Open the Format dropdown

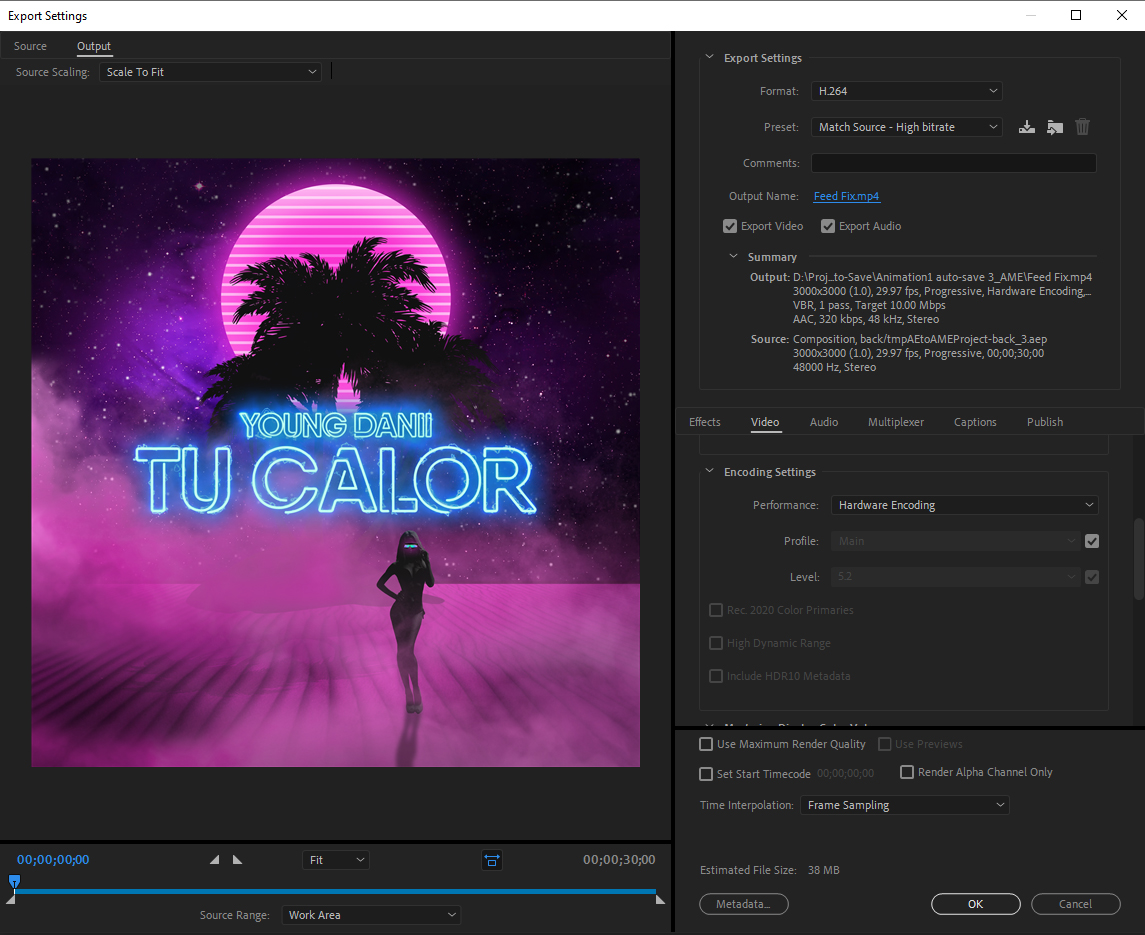click(905, 91)
